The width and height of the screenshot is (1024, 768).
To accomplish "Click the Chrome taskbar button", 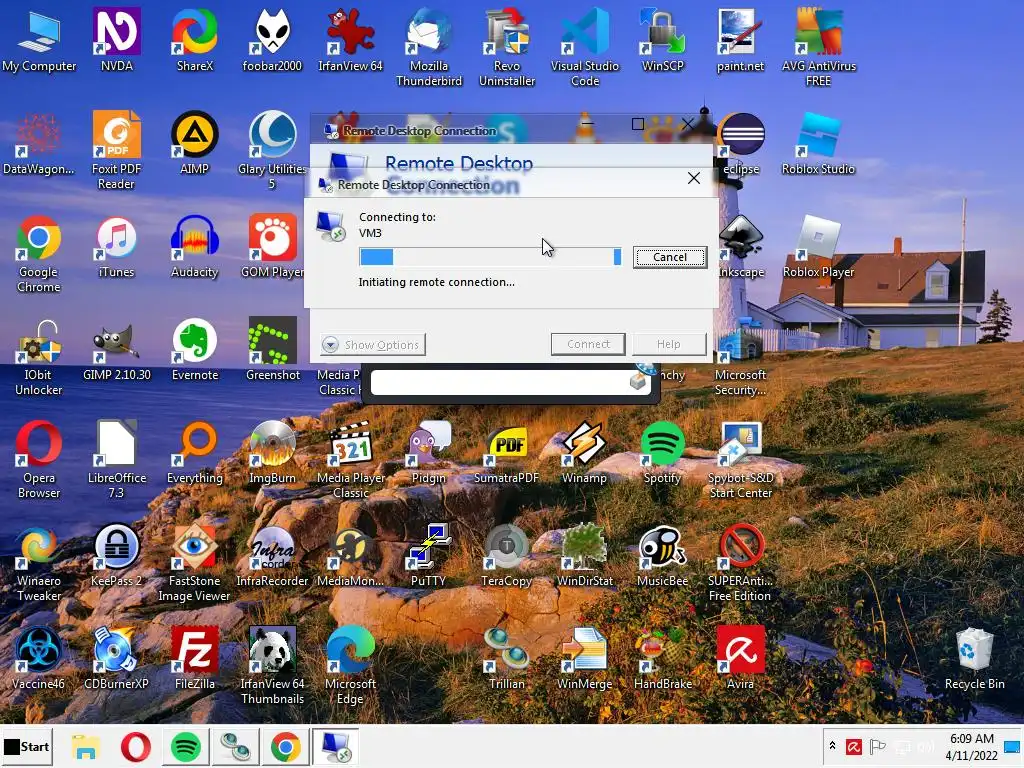I will (285, 746).
